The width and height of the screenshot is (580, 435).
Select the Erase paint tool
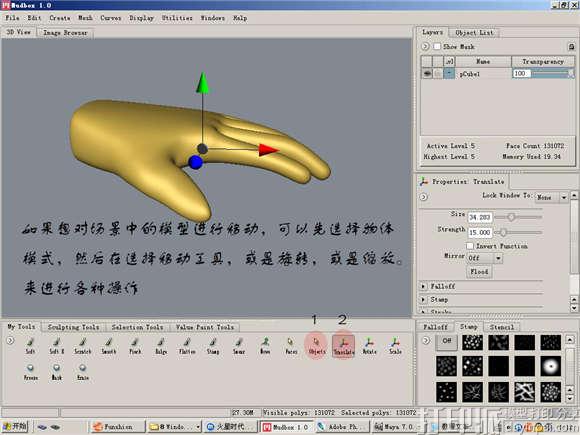(82, 372)
